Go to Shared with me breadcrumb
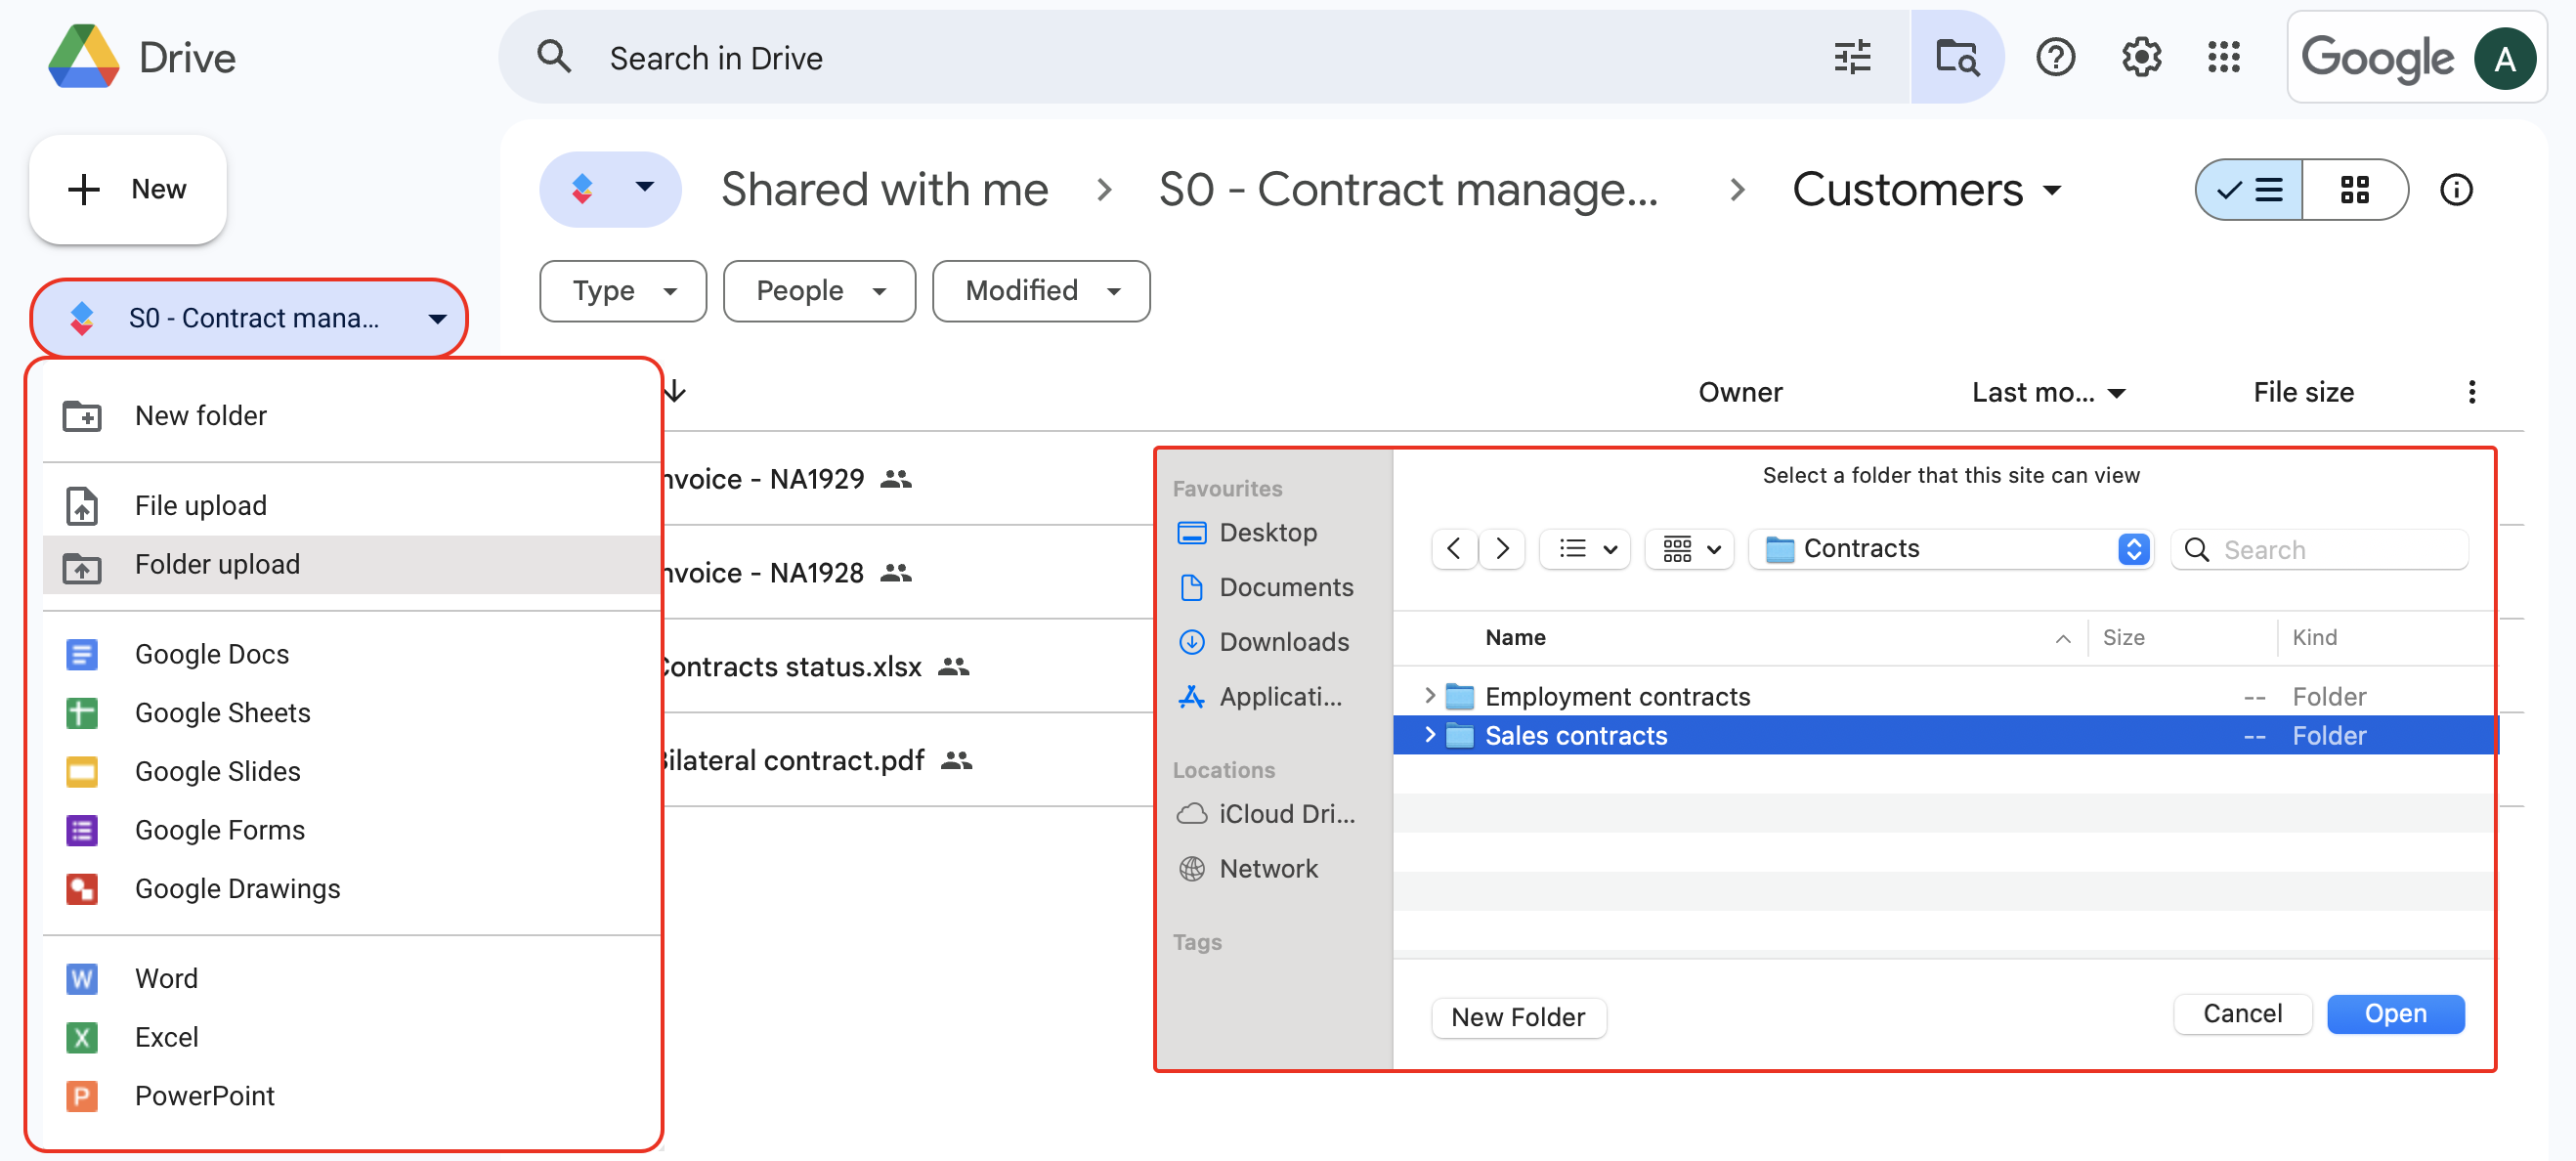Image resolution: width=2576 pixels, height=1161 pixels. coord(884,189)
